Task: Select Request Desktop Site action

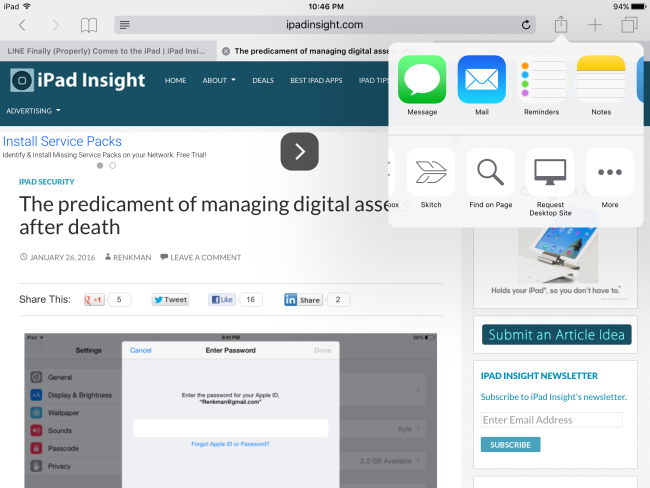Action: tap(550, 172)
